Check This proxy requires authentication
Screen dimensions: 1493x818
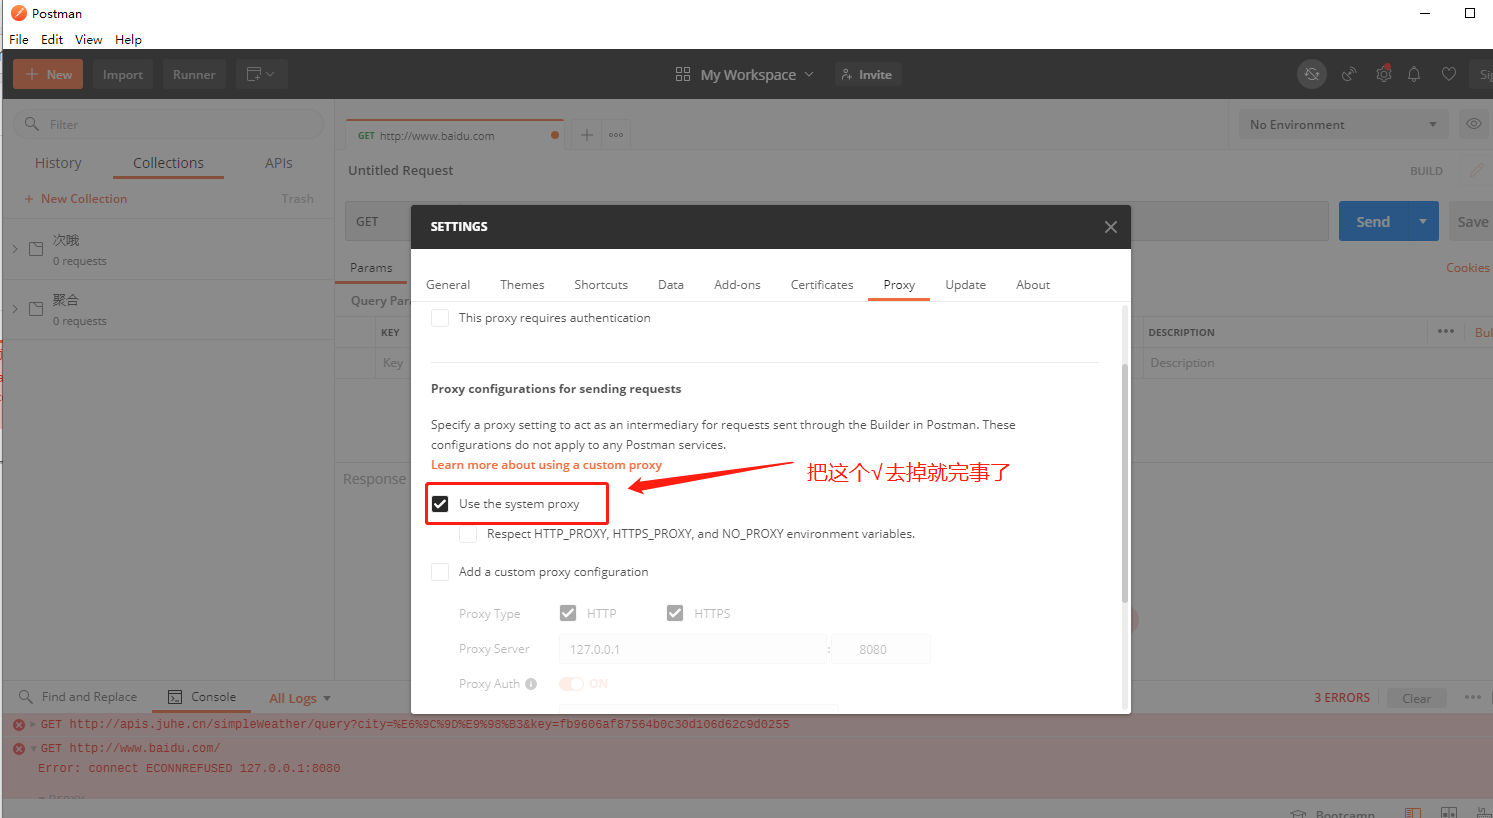tap(440, 318)
